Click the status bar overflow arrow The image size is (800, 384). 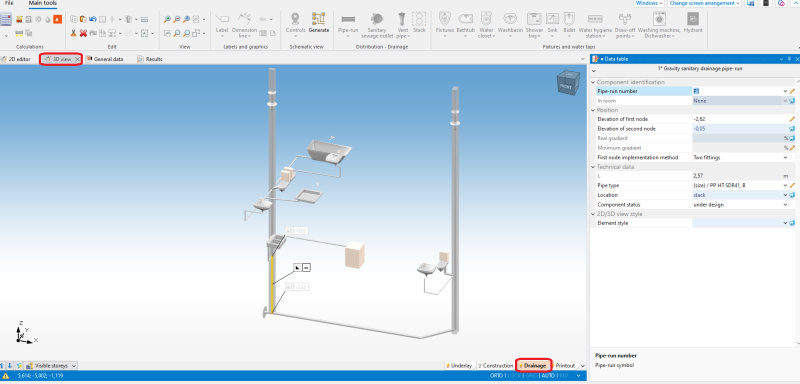coord(578,375)
